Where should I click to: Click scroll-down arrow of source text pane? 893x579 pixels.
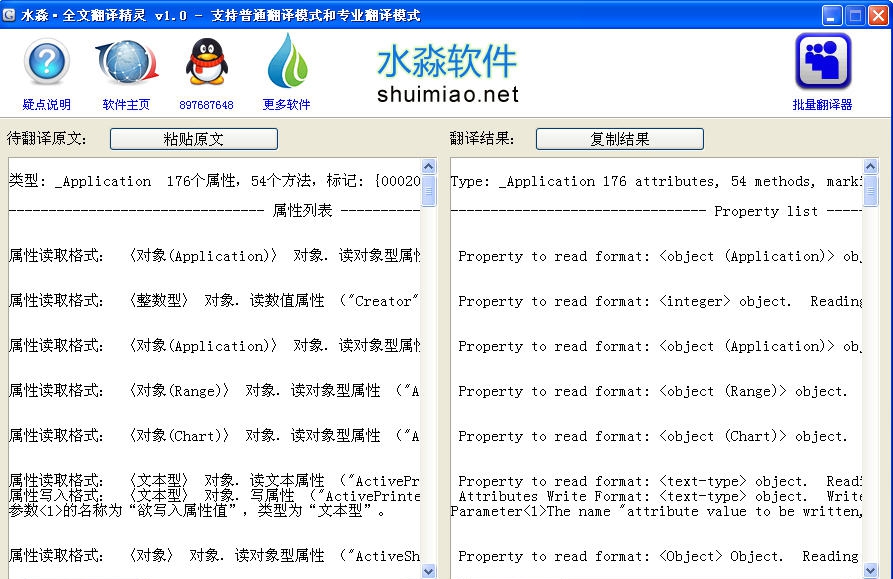coord(429,570)
